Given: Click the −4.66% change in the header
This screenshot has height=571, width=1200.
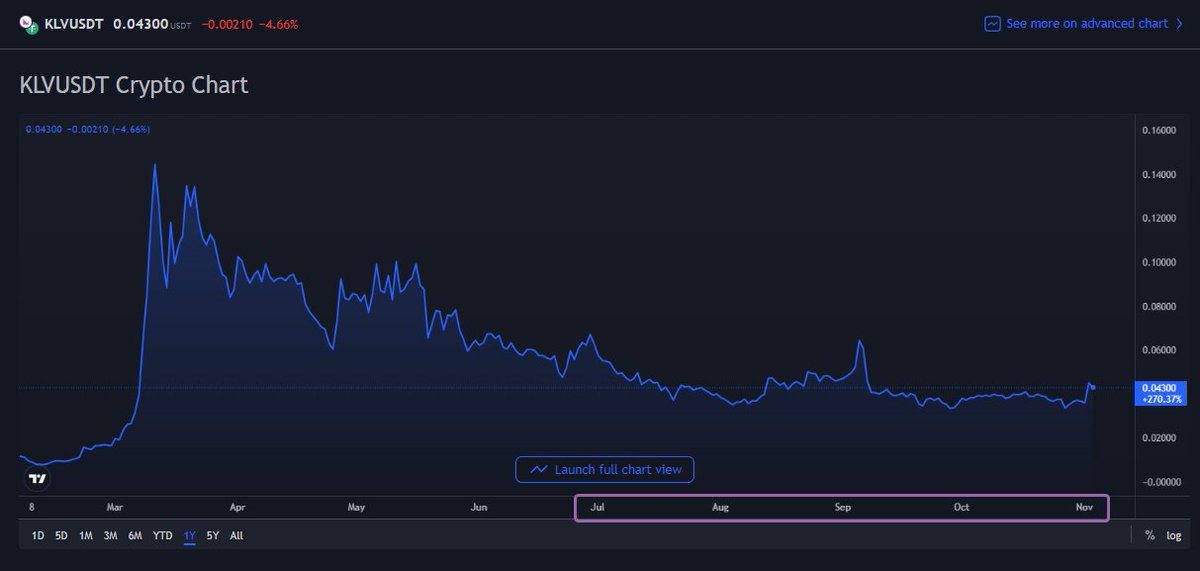Looking at the screenshot, I should [x=278, y=23].
